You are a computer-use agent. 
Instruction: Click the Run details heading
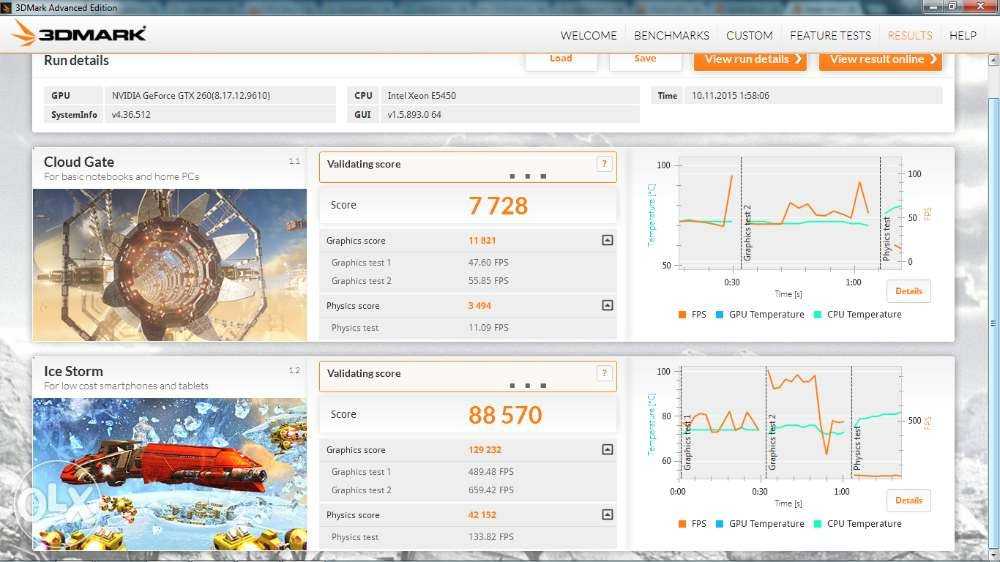pyautogui.click(x=76, y=61)
